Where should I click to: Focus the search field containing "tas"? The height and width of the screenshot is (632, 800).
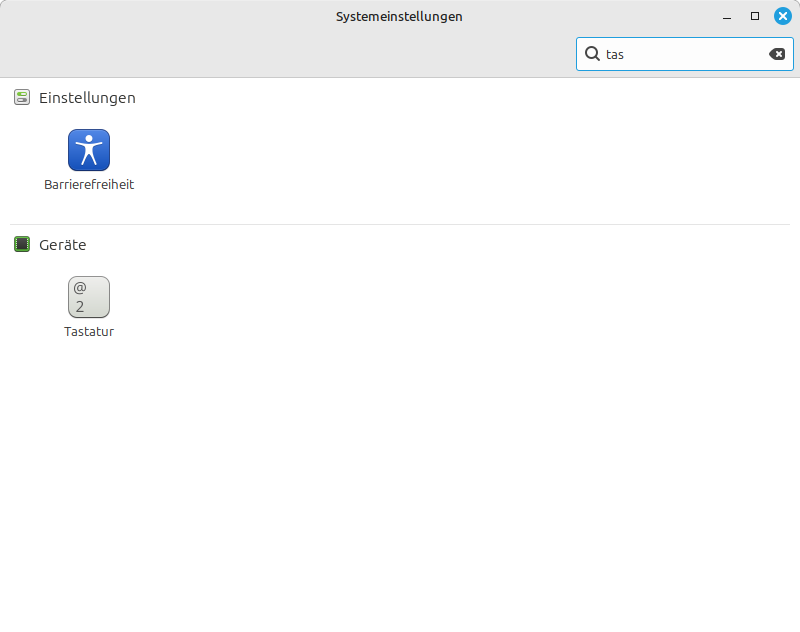pos(680,54)
